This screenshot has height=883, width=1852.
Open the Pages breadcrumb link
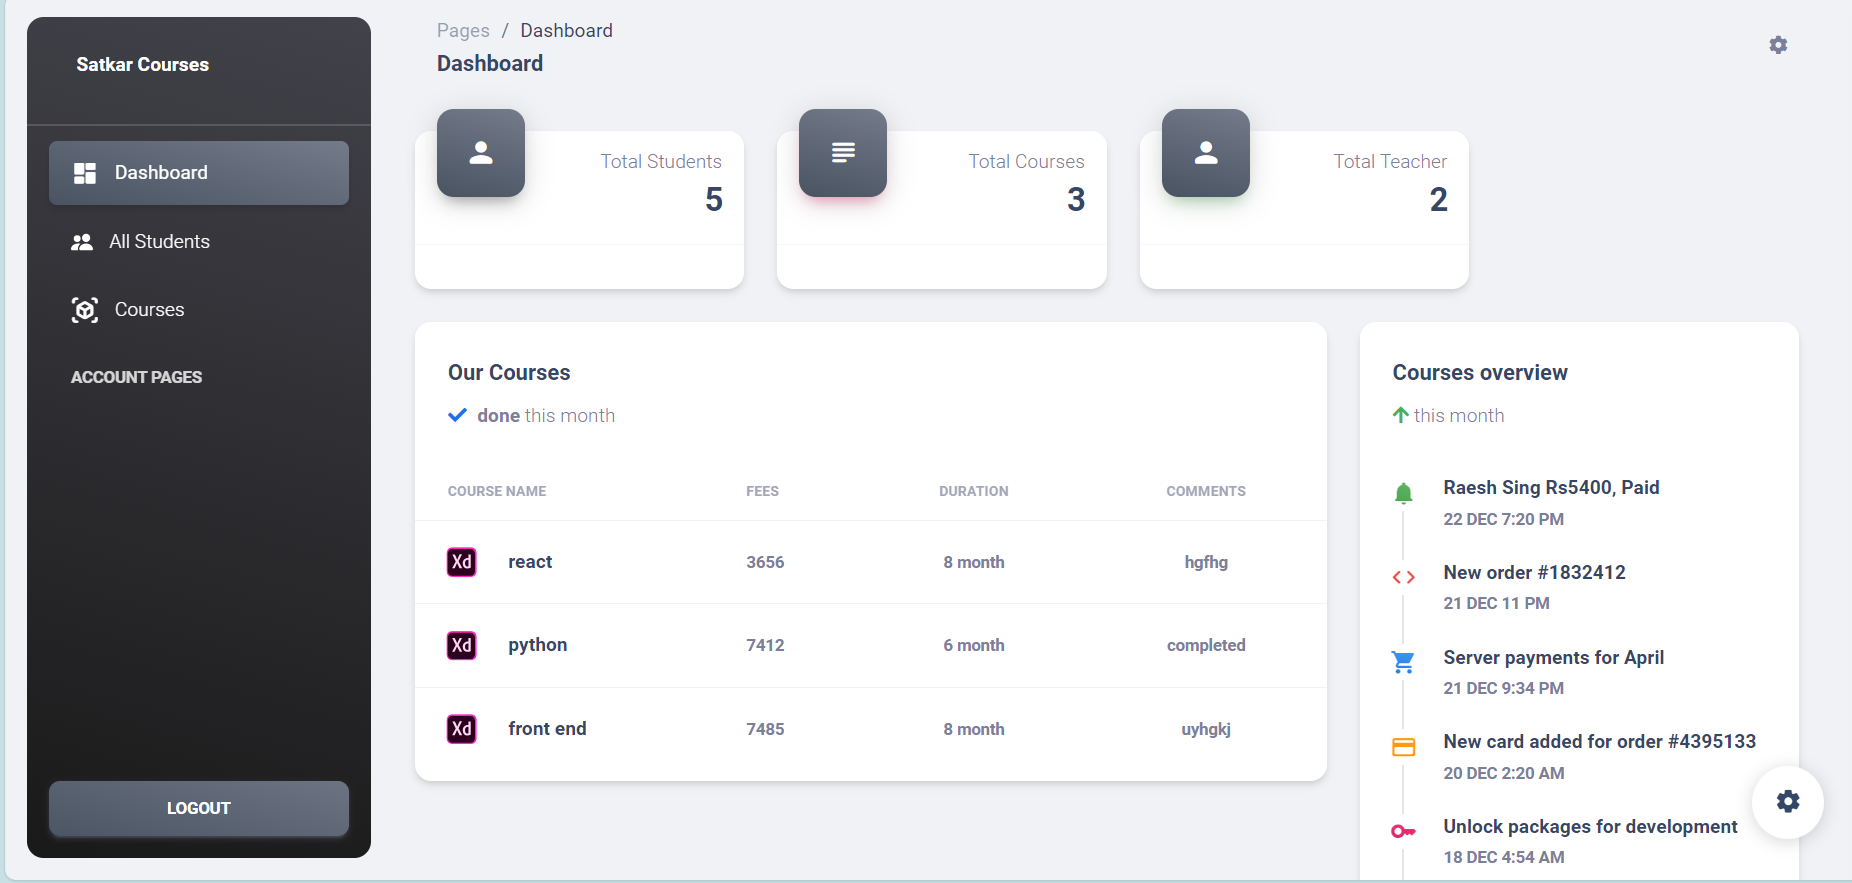pos(463,31)
